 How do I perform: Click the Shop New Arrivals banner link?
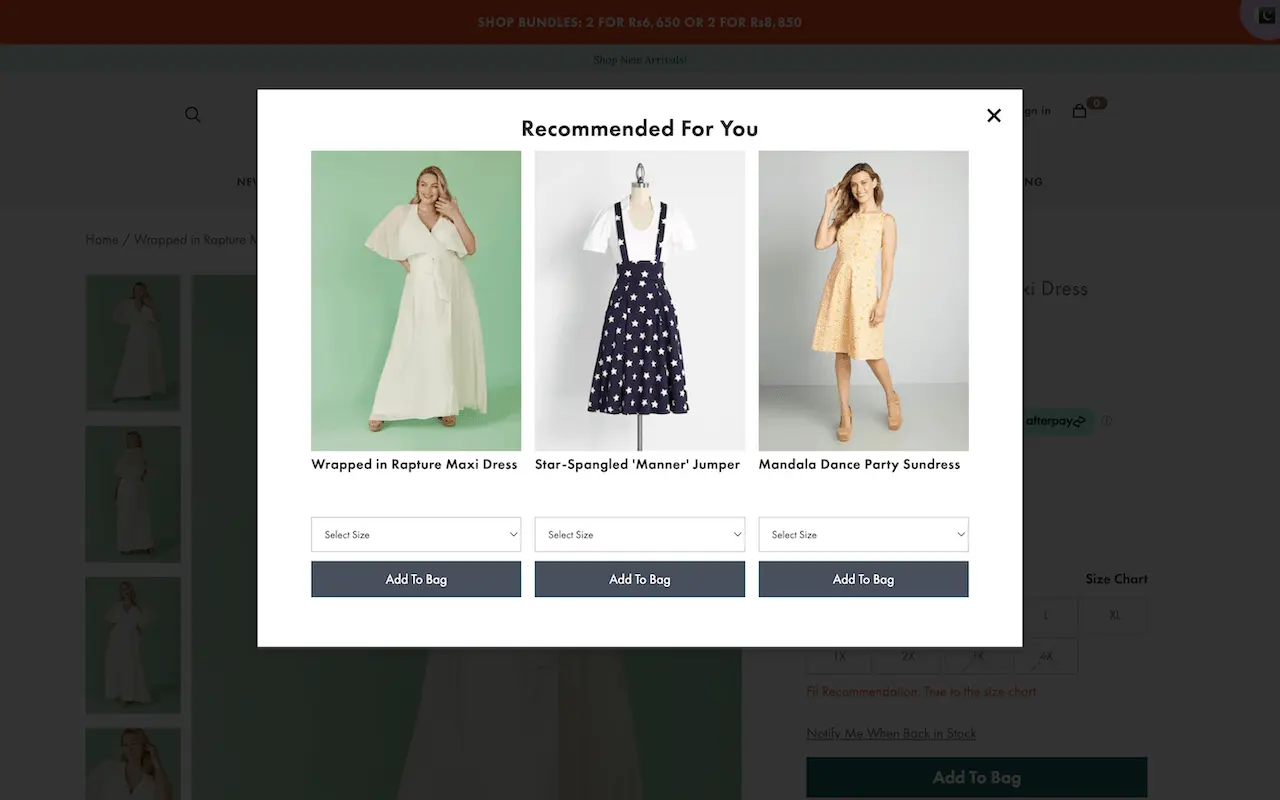(639, 59)
